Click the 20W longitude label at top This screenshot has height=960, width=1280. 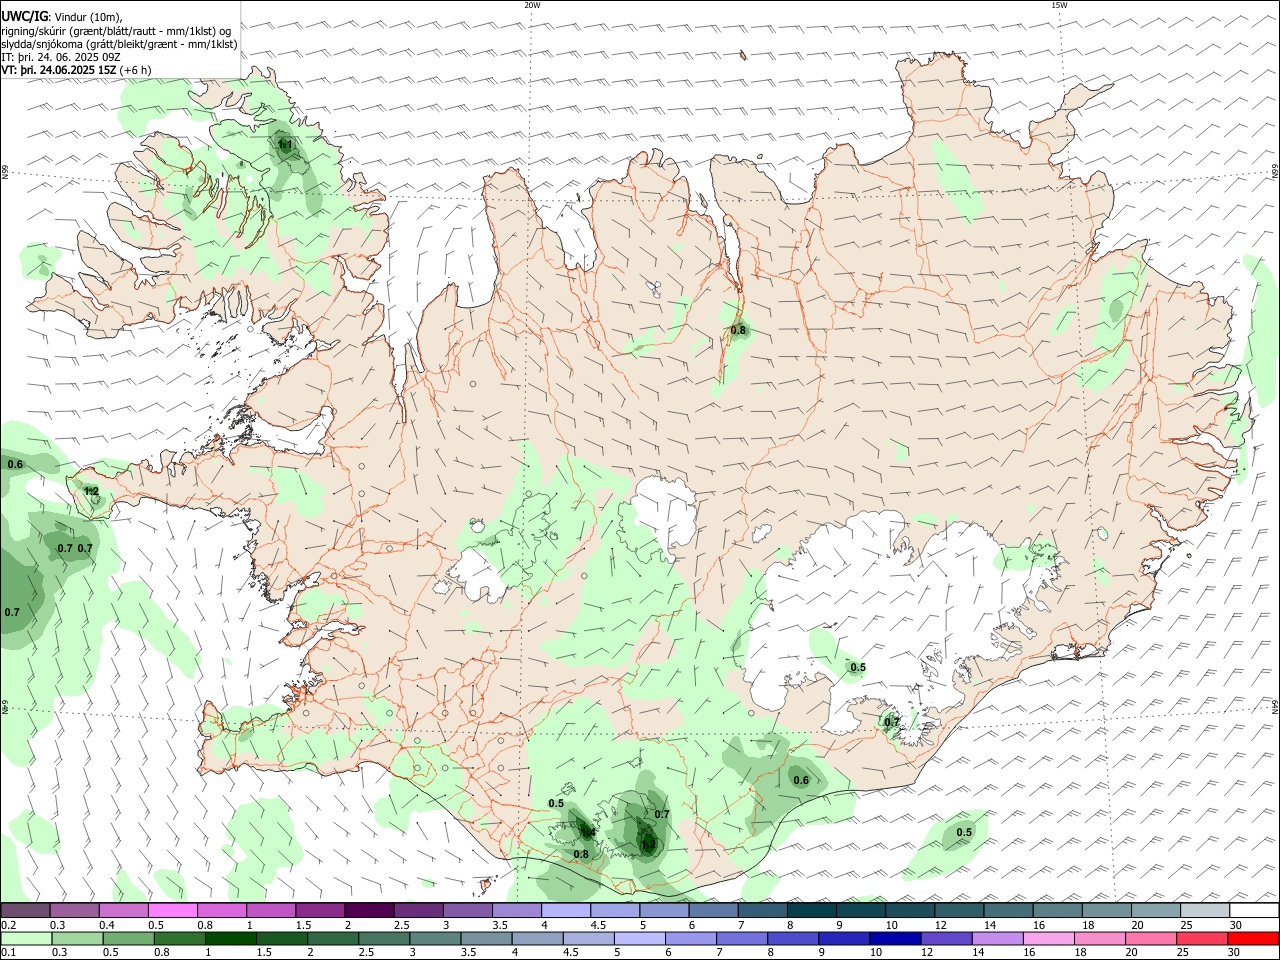[x=532, y=5]
